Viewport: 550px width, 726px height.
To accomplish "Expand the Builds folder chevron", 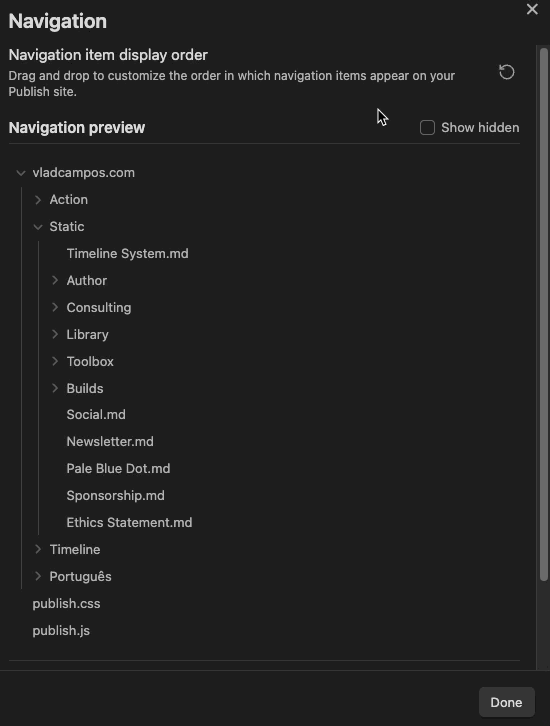I will click(55, 388).
